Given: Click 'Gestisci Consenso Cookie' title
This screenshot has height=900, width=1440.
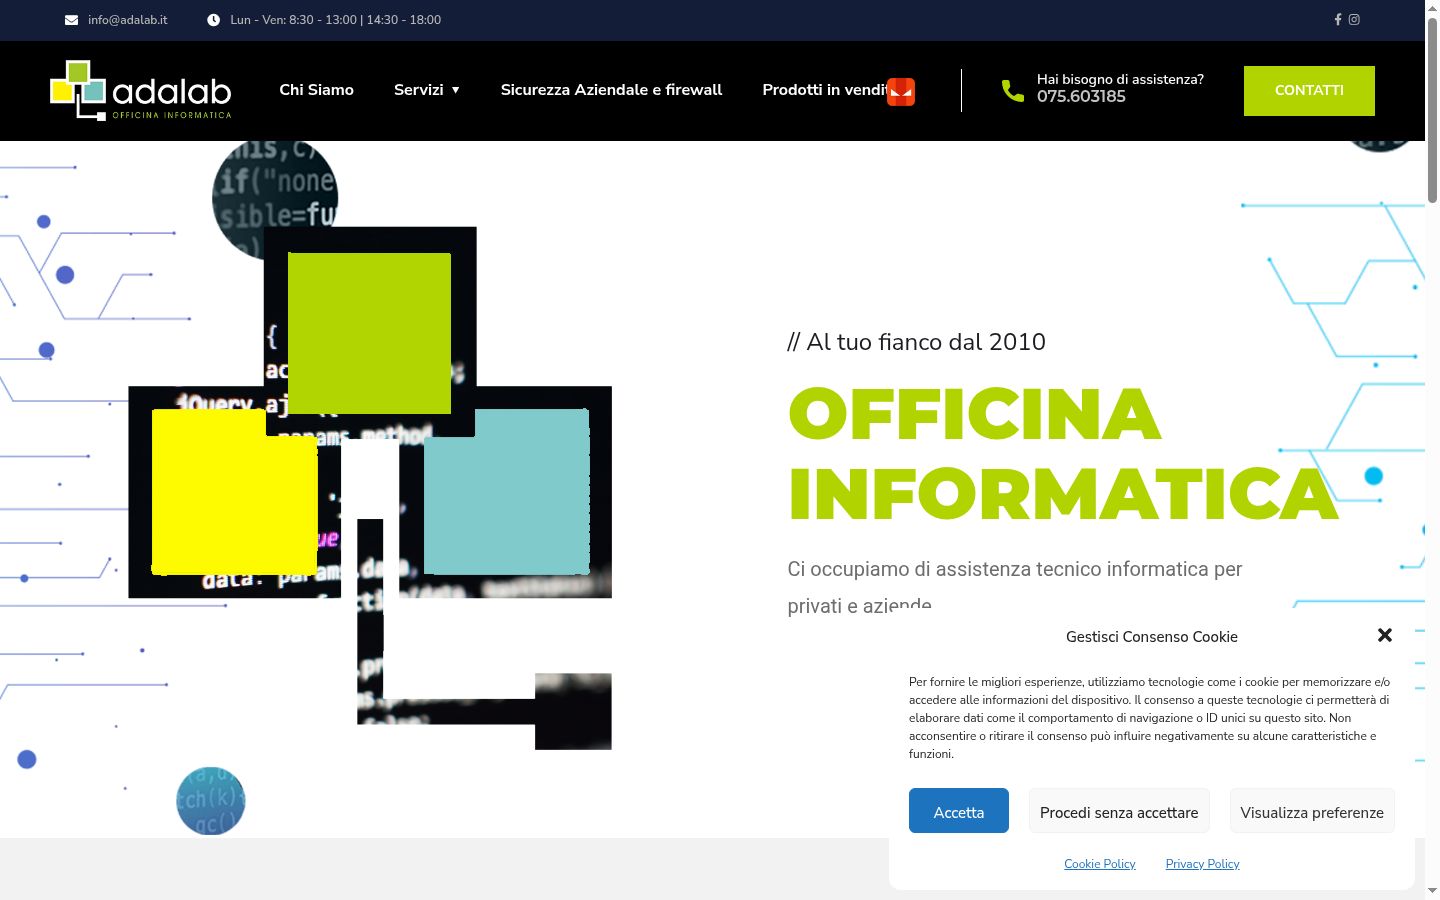Looking at the screenshot, I should pos(1152,636).
